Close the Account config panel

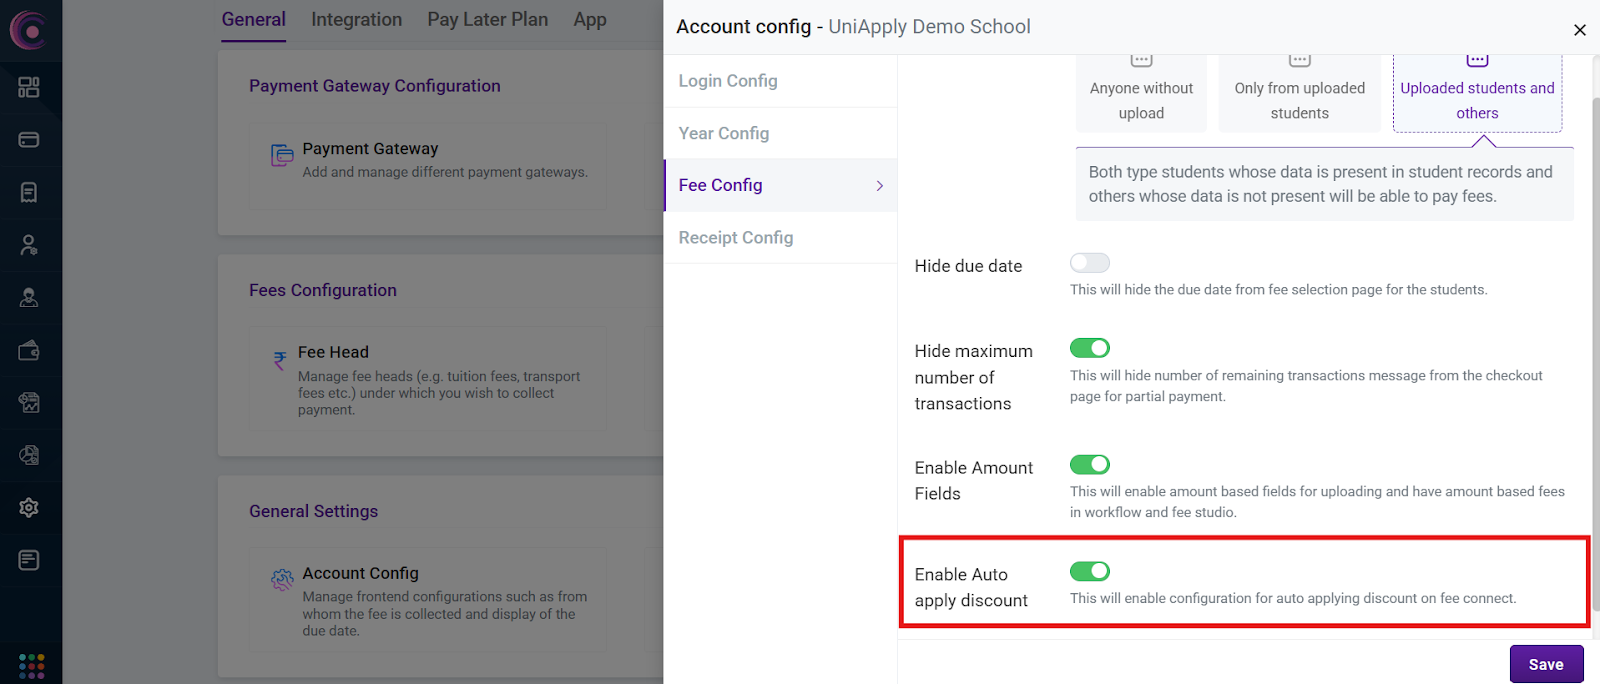pyautogui.click(x=1580, y=30)
